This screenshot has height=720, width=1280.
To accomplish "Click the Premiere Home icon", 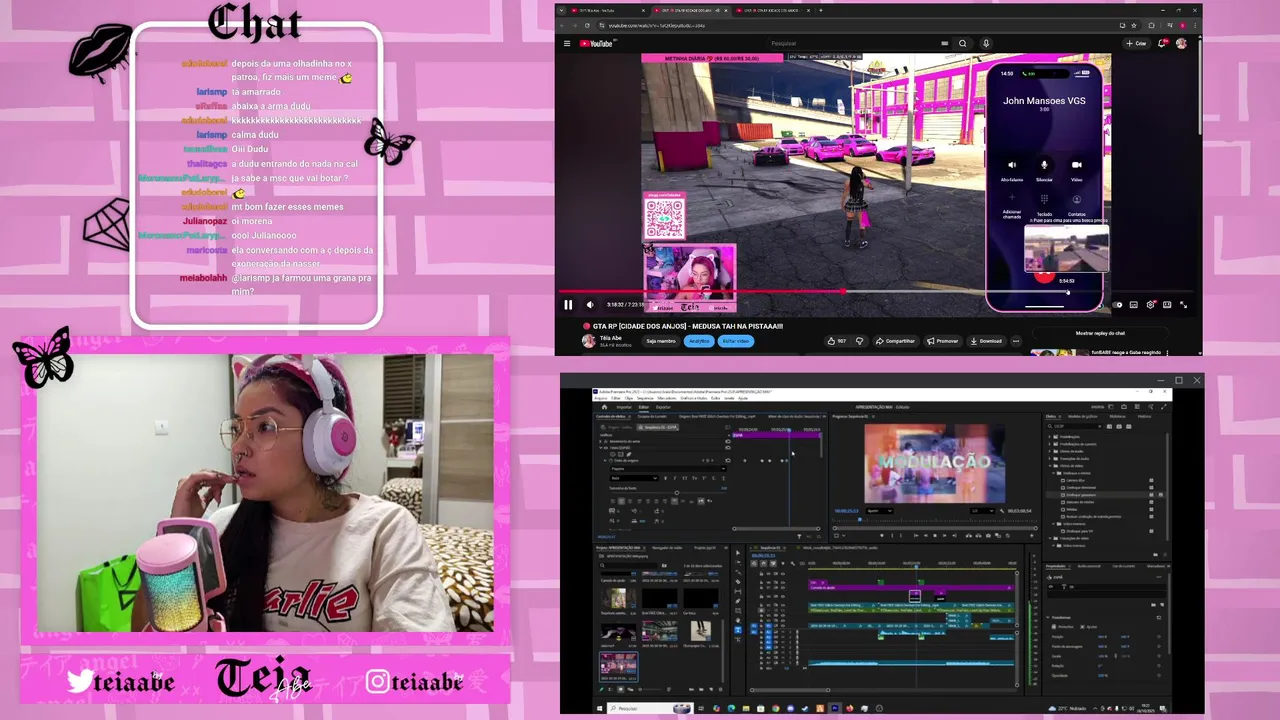I will (604, 407).
